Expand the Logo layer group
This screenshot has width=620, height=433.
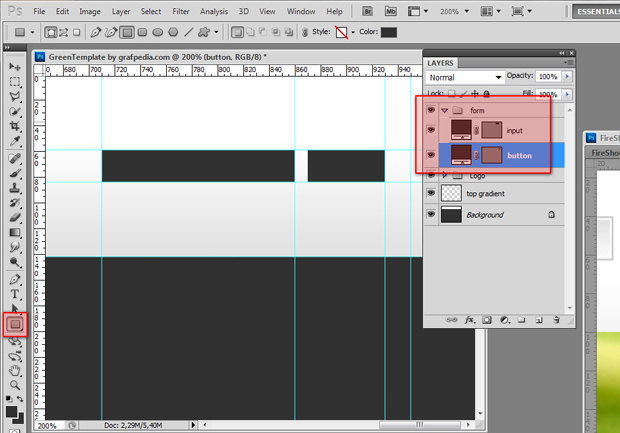444,175
